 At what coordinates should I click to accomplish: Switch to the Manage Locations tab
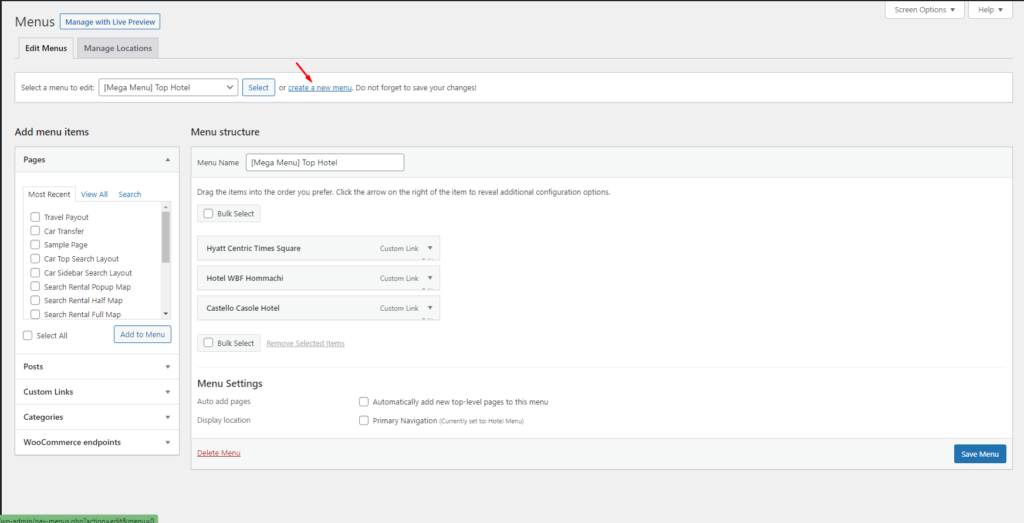118,48
